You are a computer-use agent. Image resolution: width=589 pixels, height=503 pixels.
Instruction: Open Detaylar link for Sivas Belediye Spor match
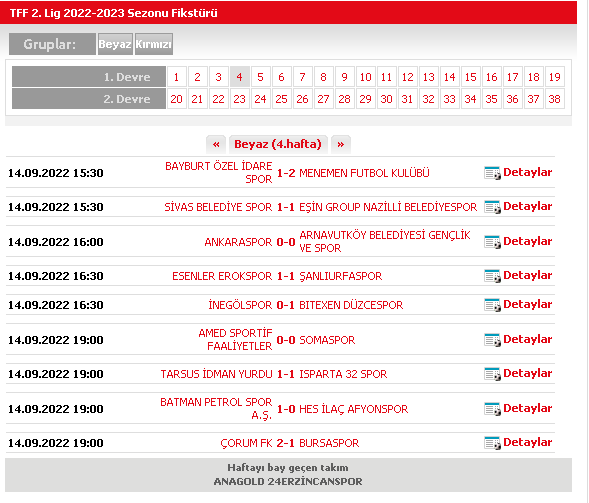point(528,206)
